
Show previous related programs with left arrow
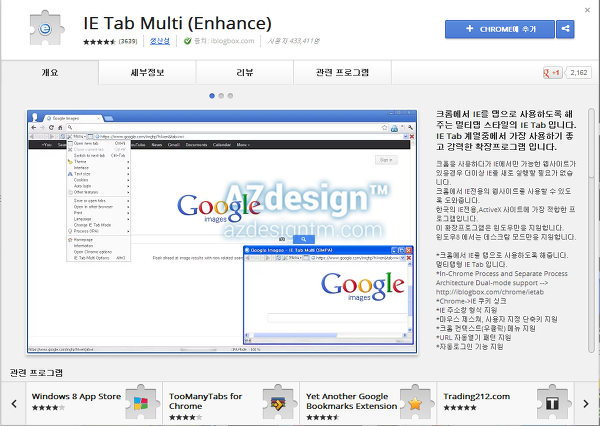[x=14, y=403]
